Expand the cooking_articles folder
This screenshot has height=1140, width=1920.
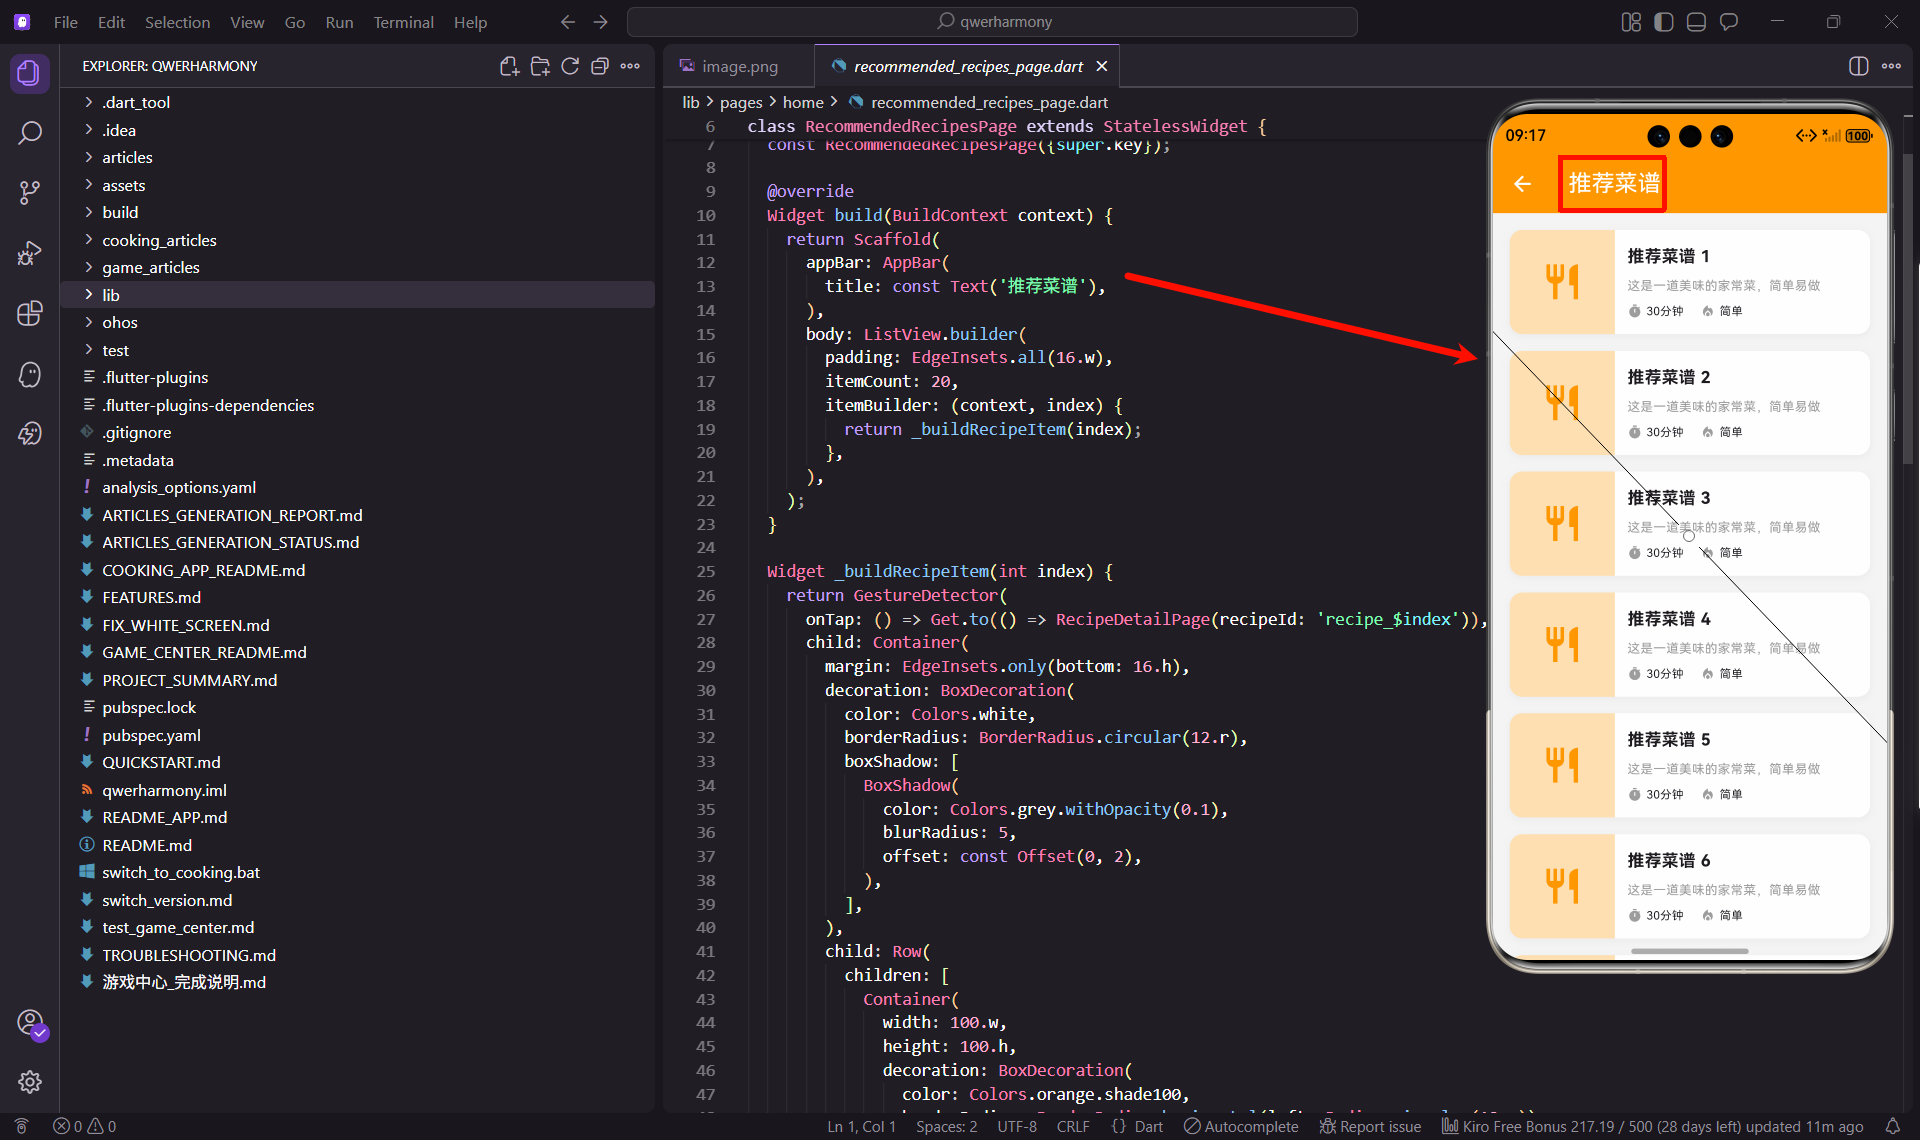pyautogui.click(x=159, y=240)
